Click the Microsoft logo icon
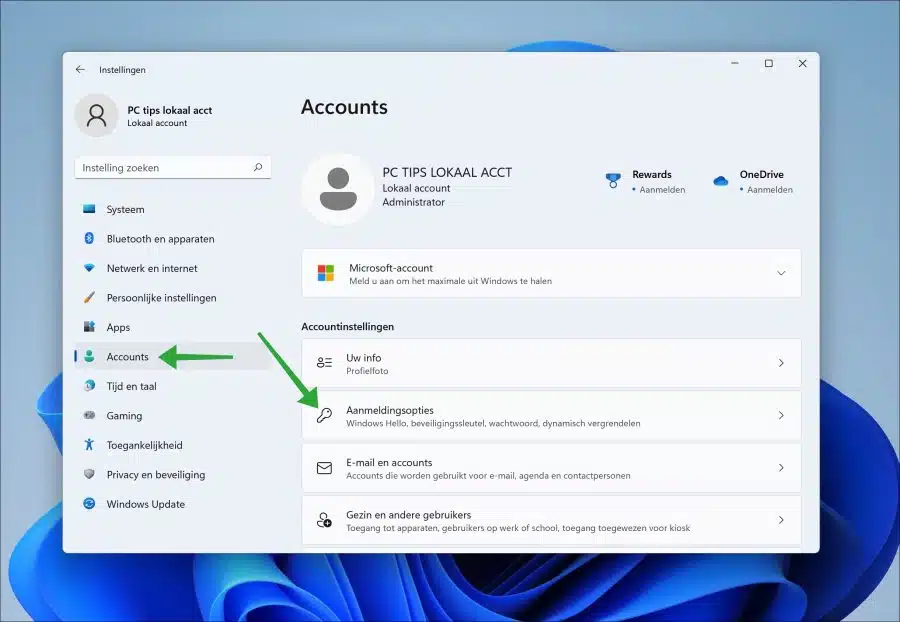The height and width of the screenshot is (622, 900). click(x=325, y=273)
